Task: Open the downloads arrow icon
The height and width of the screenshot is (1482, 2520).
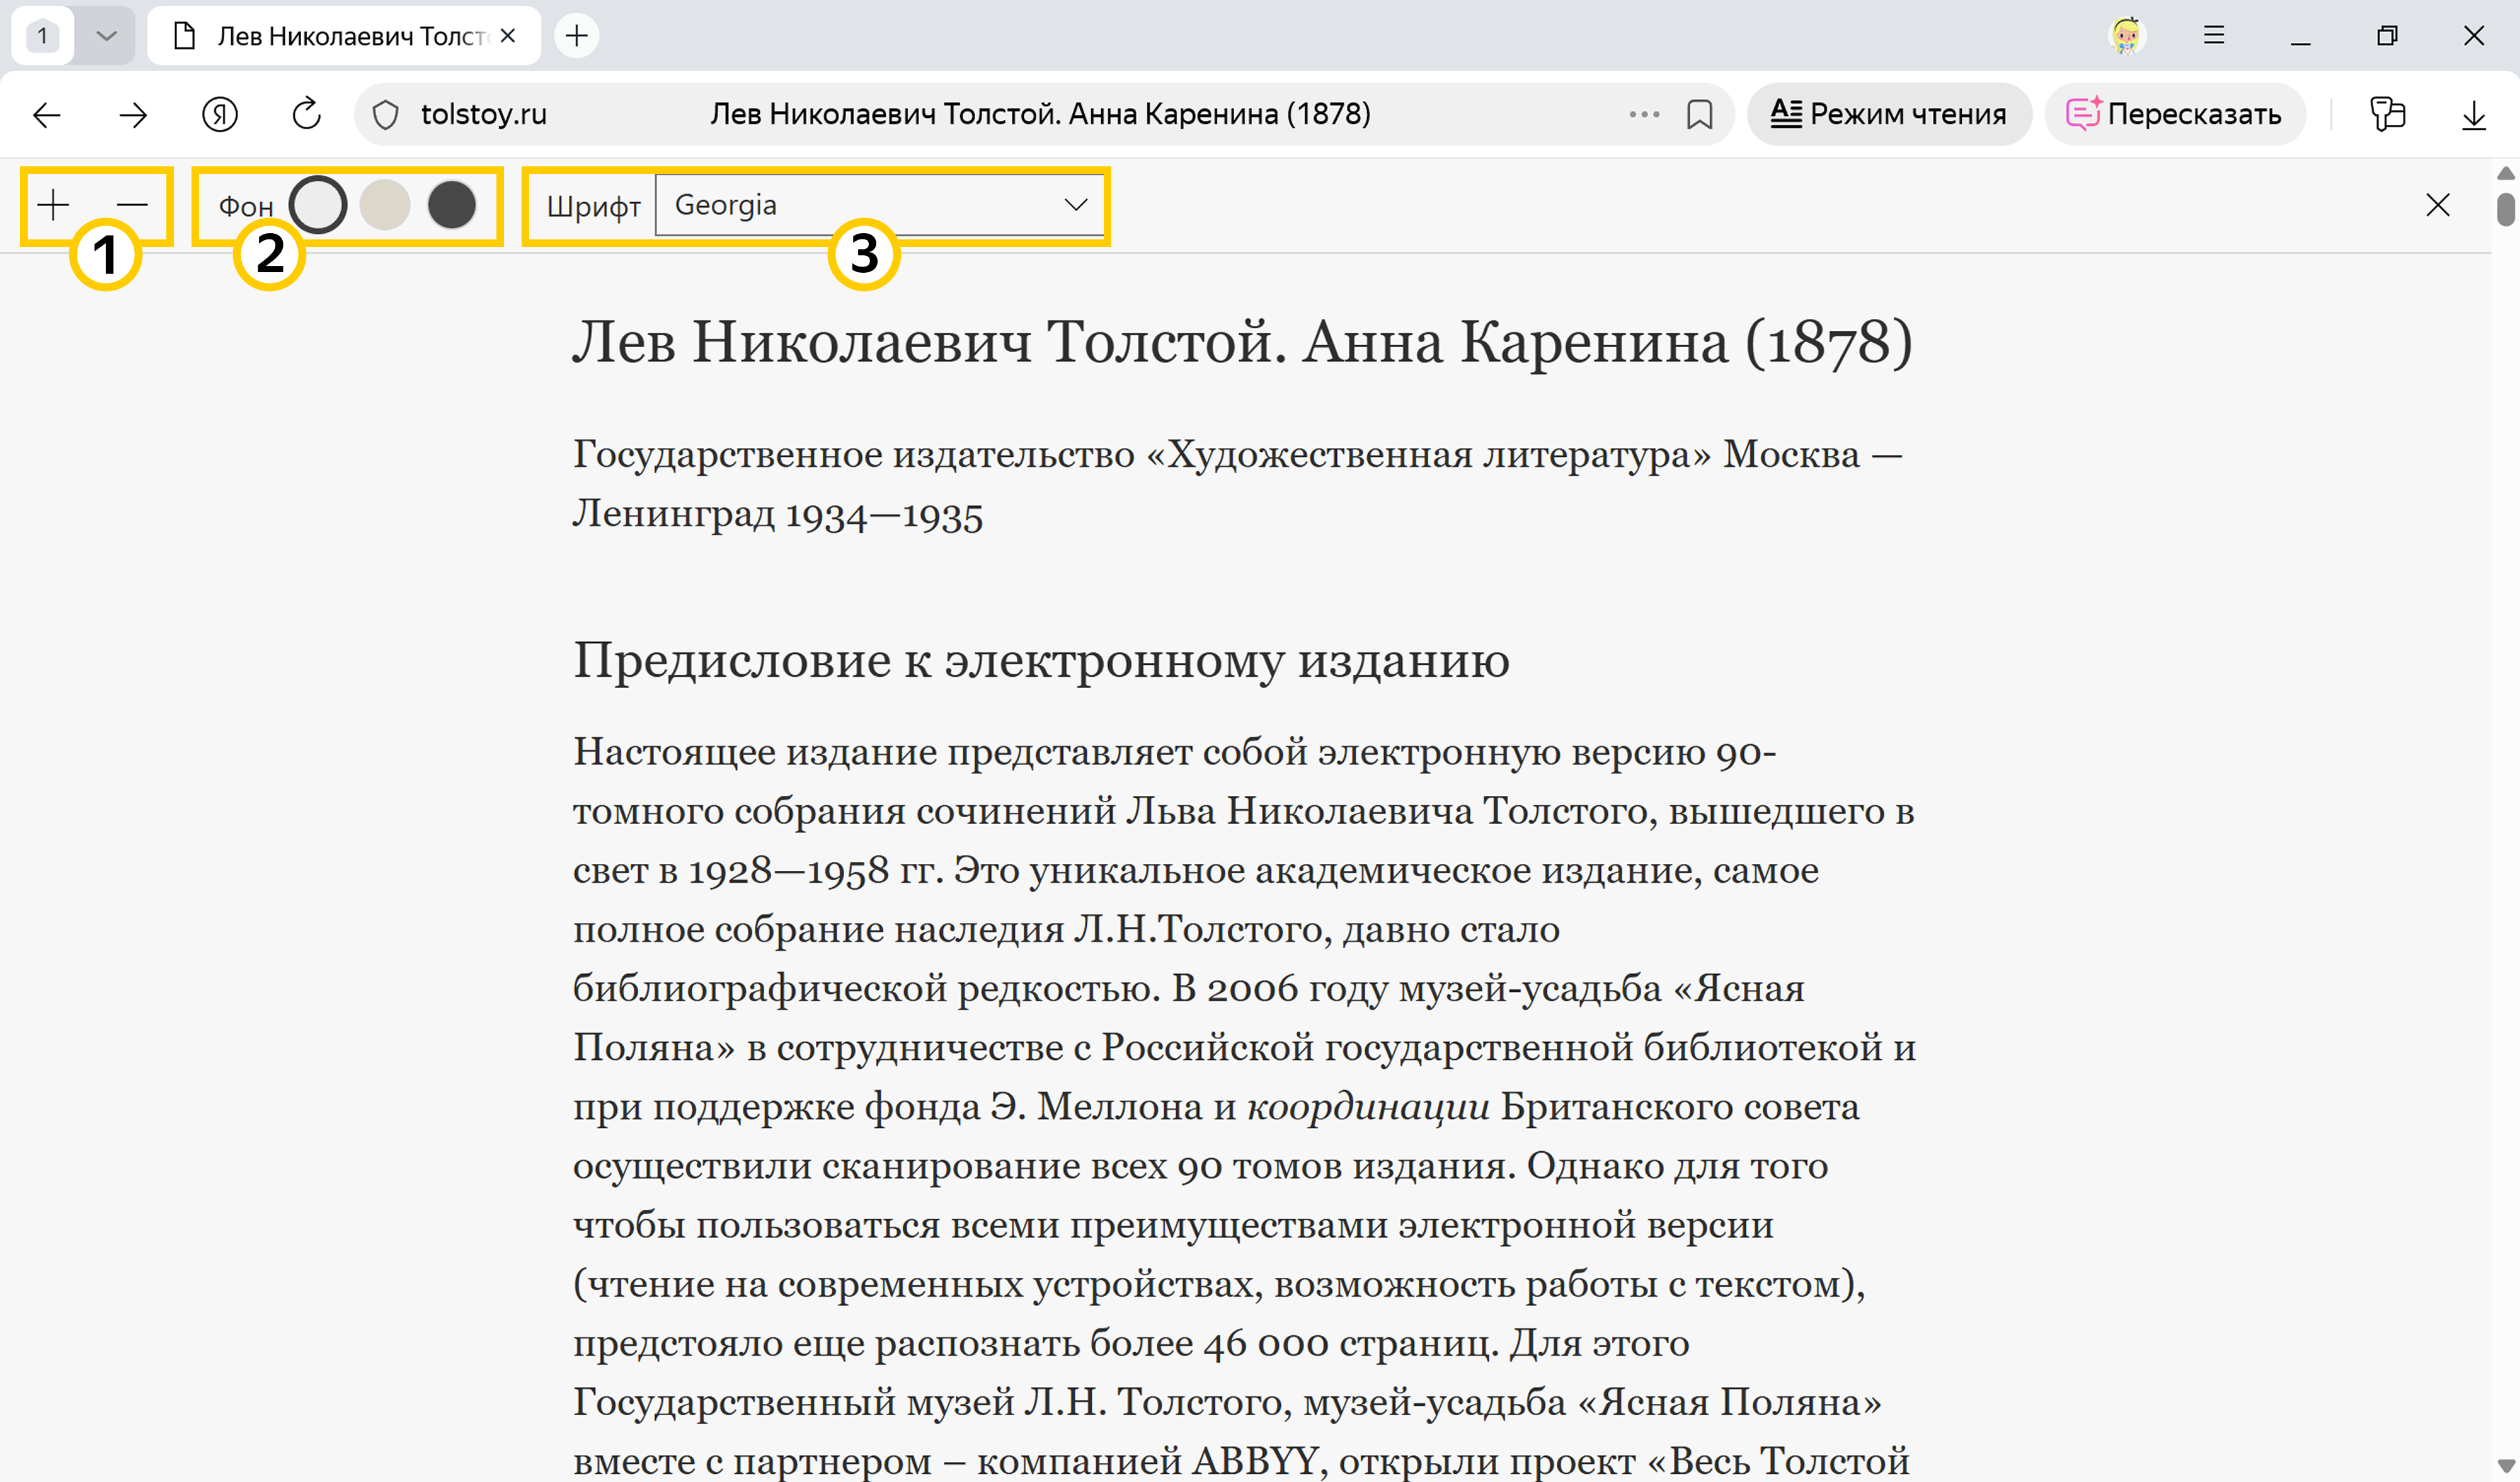Action: [x=2473, y=115]
